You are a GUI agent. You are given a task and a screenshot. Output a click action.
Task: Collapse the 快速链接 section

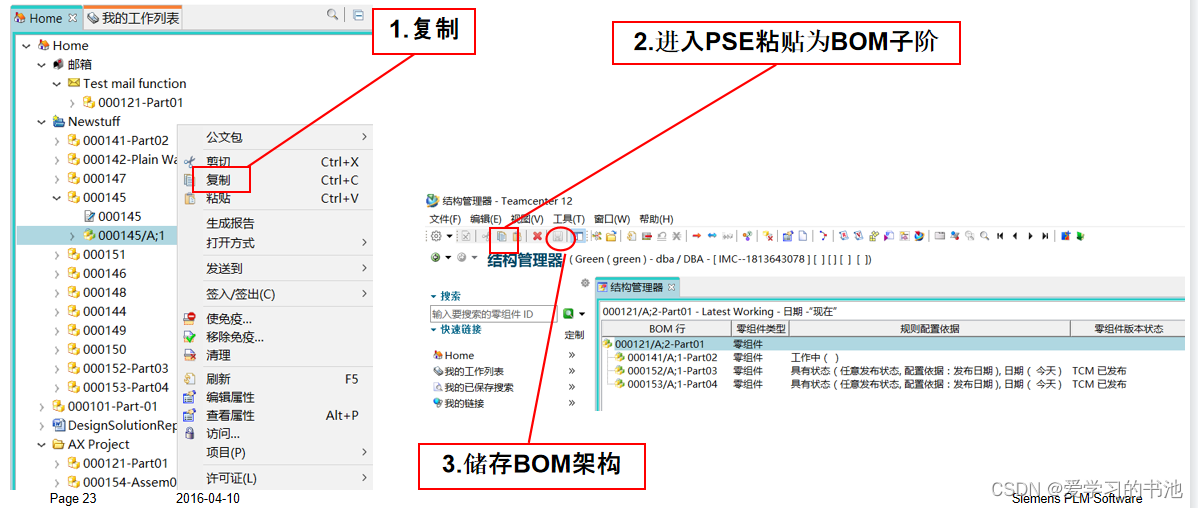click(x=434, y=331)
